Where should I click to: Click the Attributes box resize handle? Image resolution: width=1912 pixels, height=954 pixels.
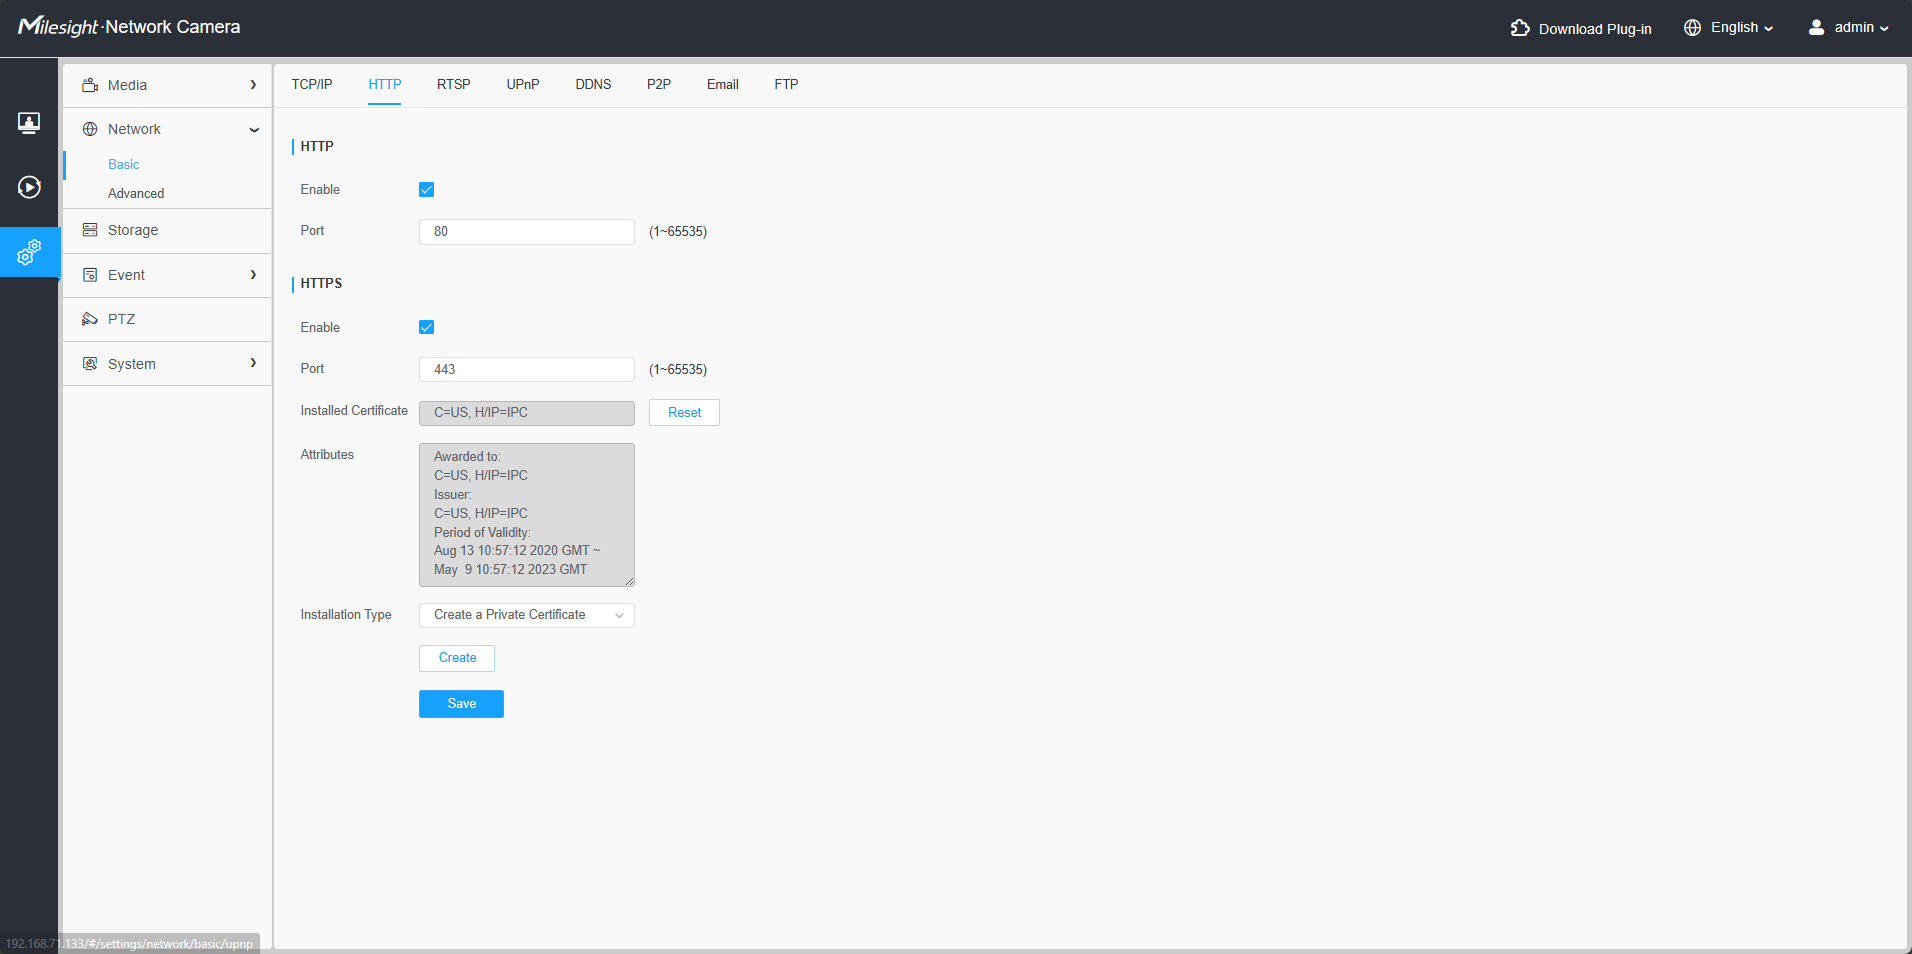[629, 580]
